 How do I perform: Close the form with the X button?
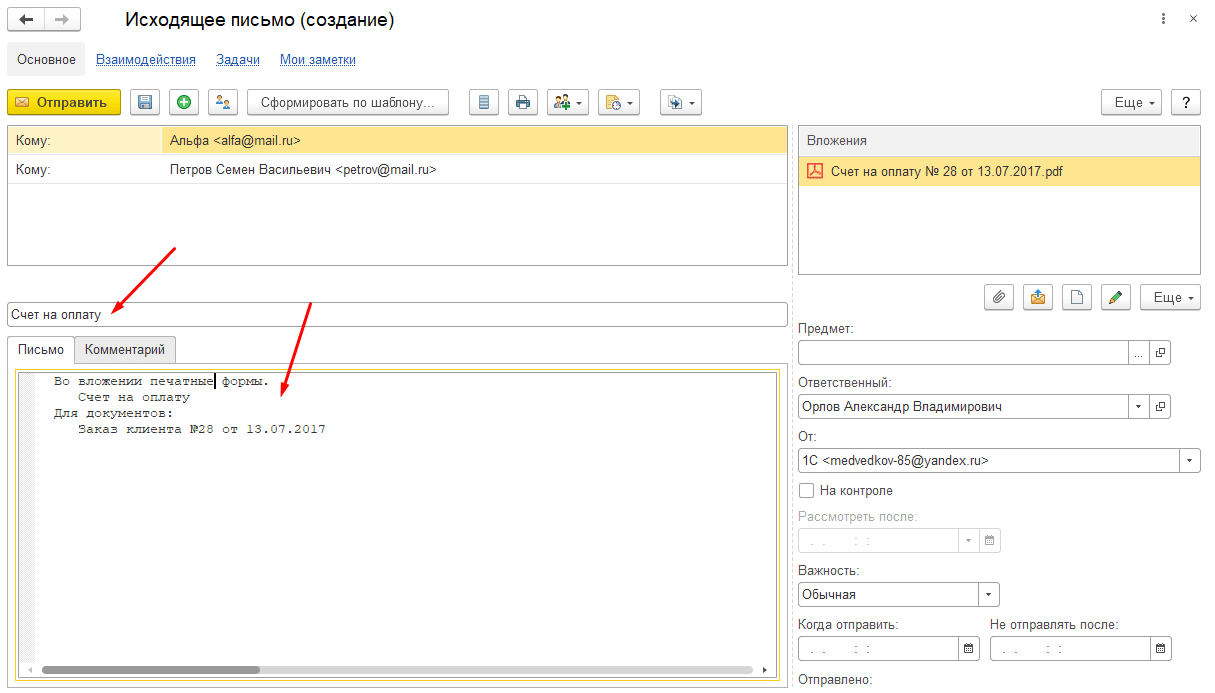(1192, 20)
